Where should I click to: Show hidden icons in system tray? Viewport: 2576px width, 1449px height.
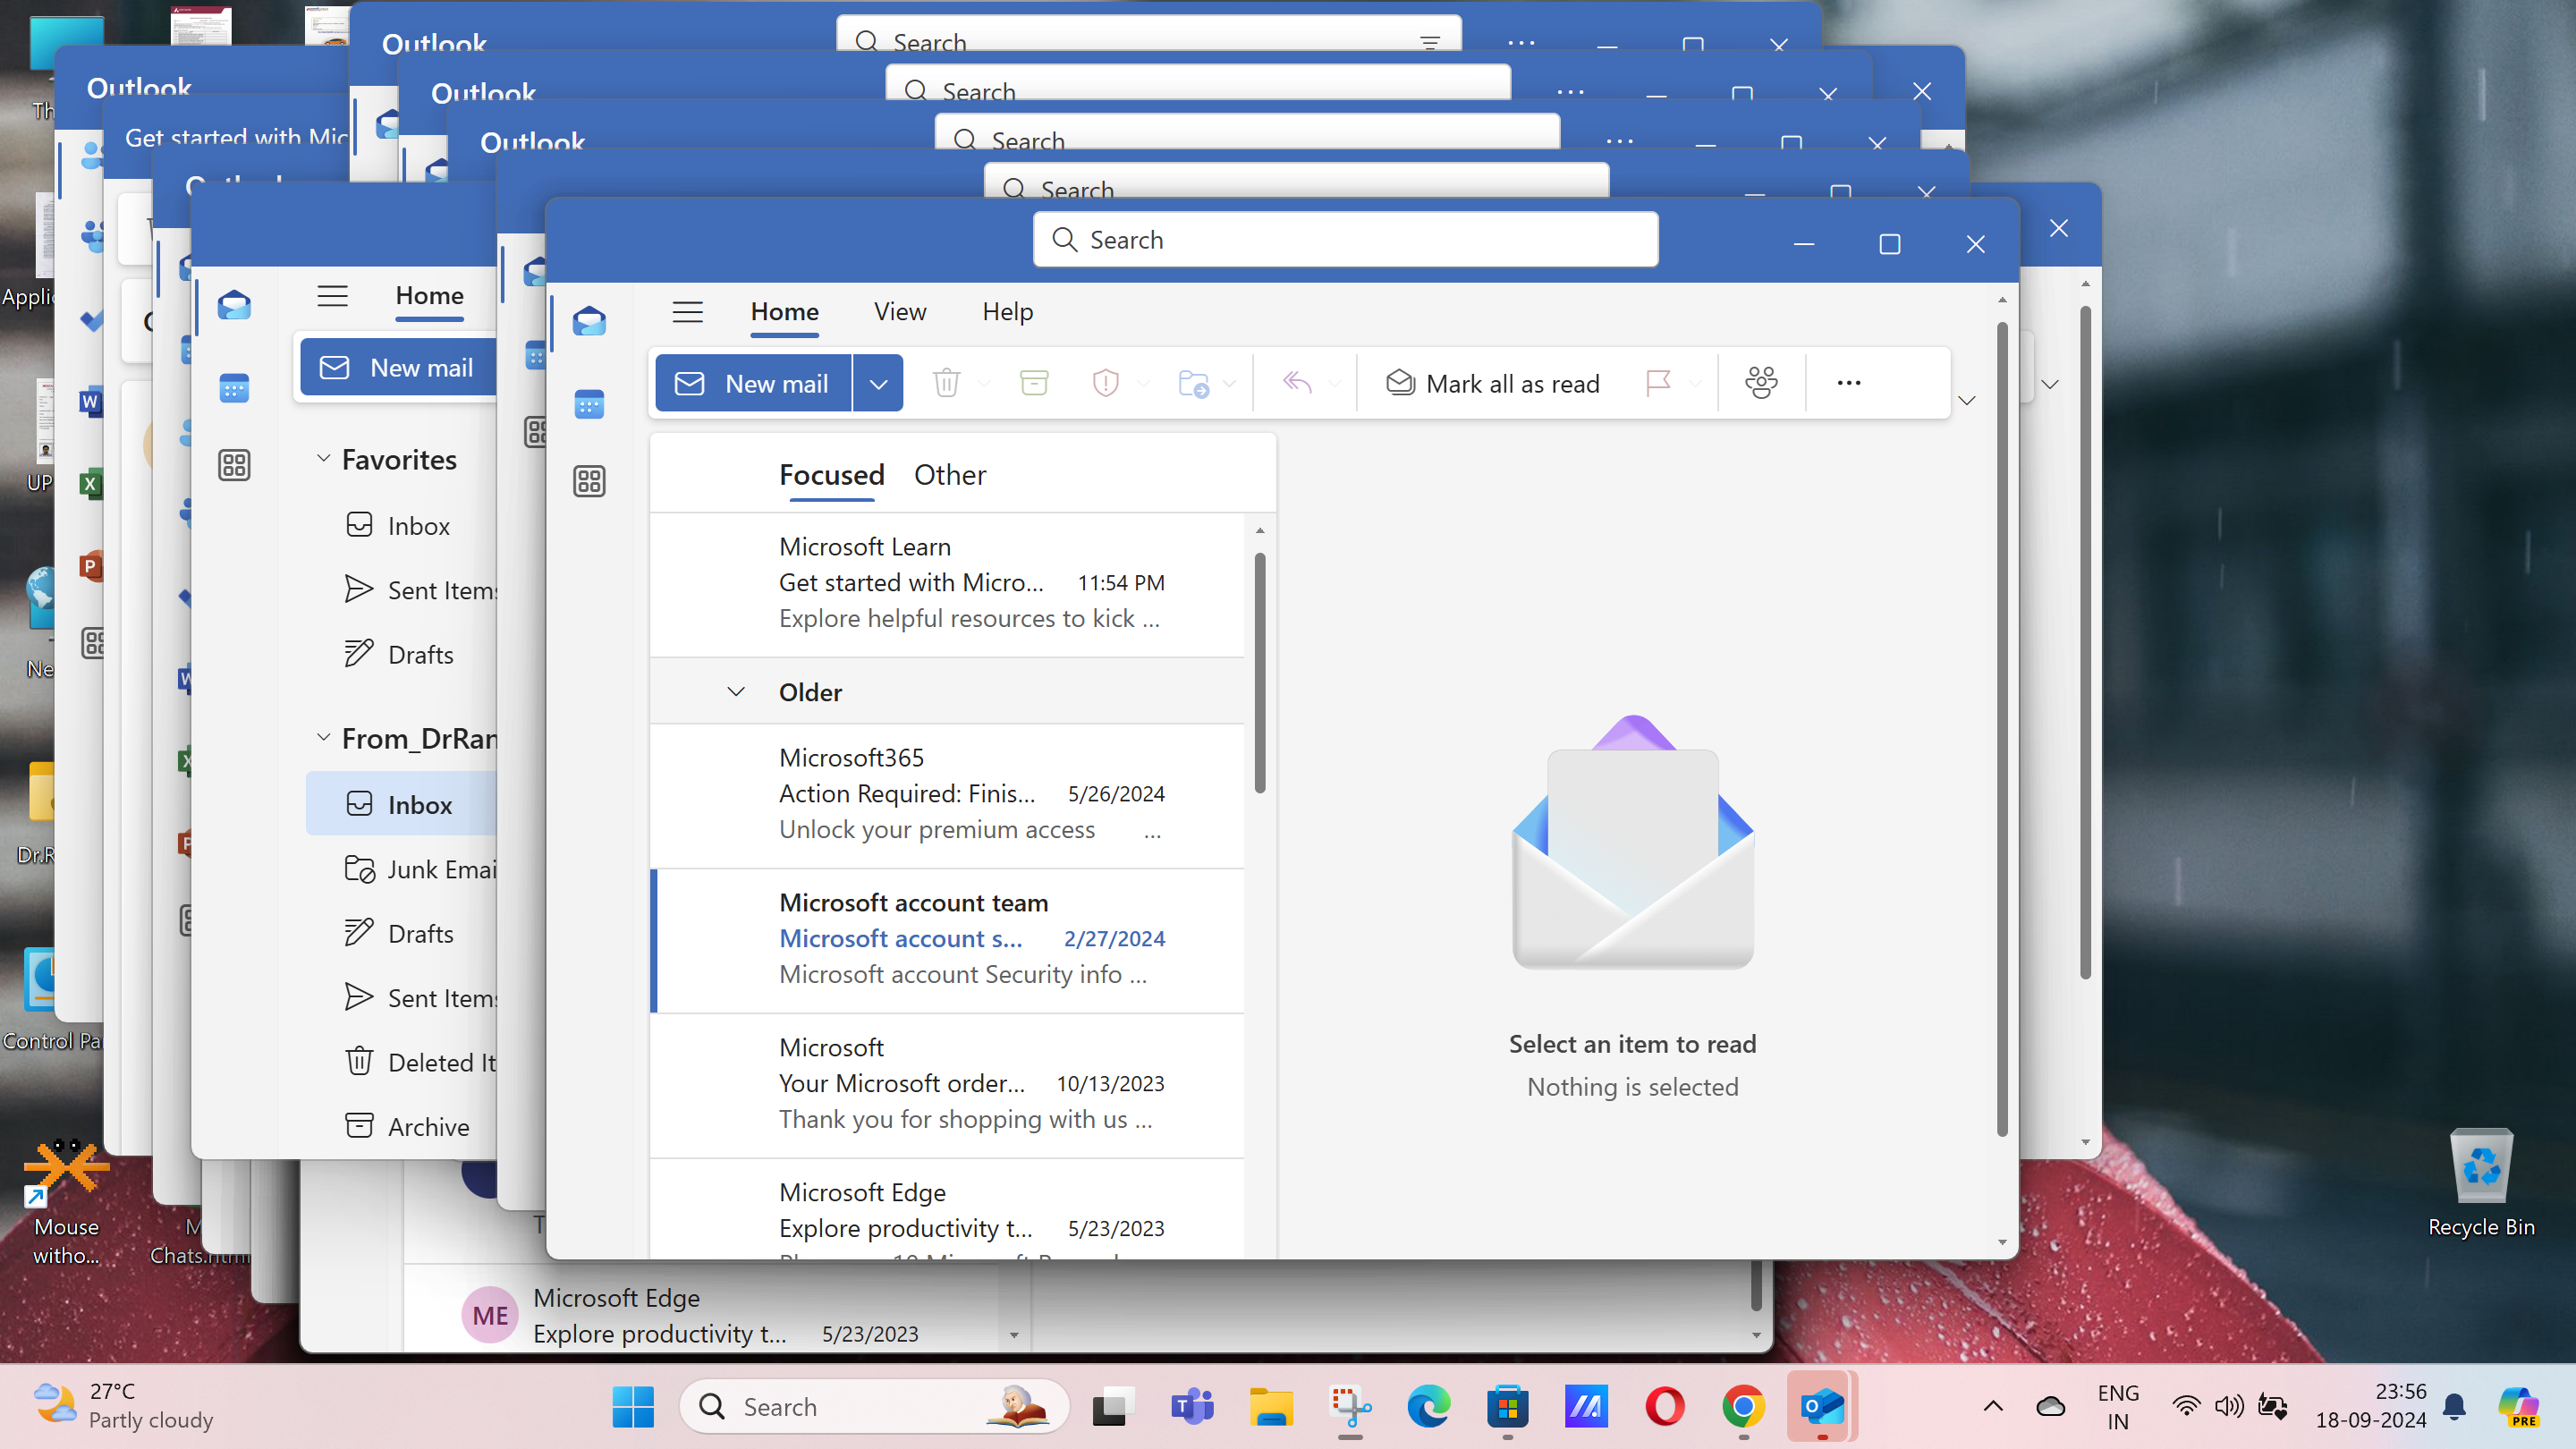(1993, 1407)
